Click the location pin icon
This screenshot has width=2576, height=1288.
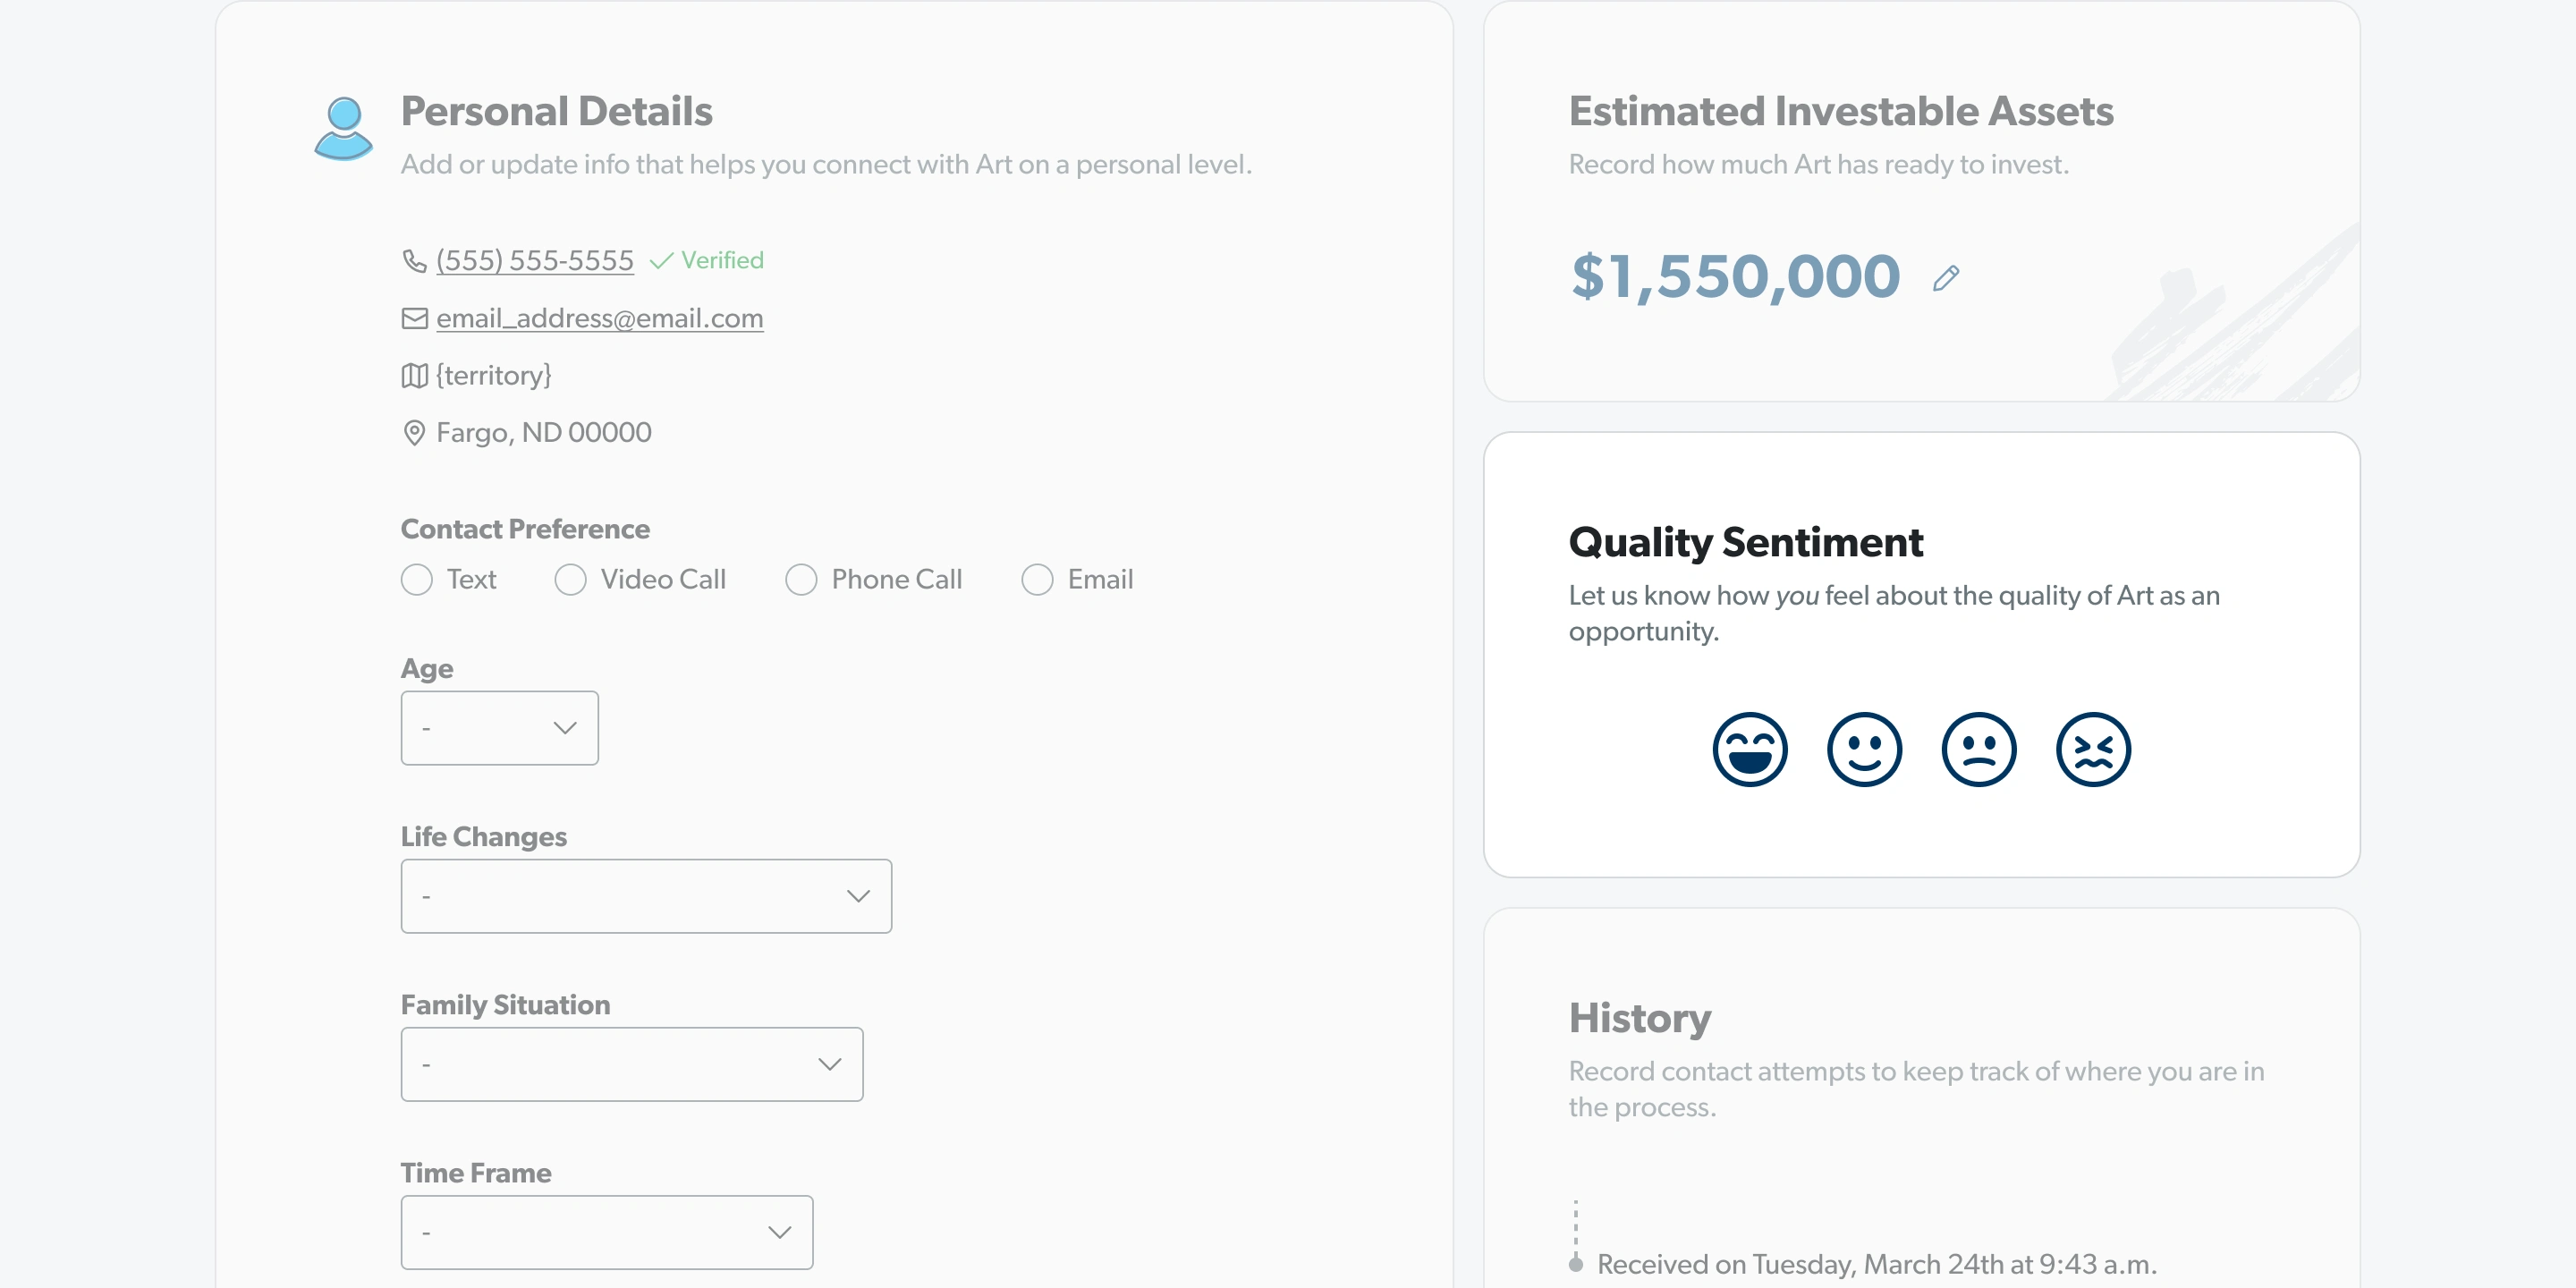pos(414,433)
